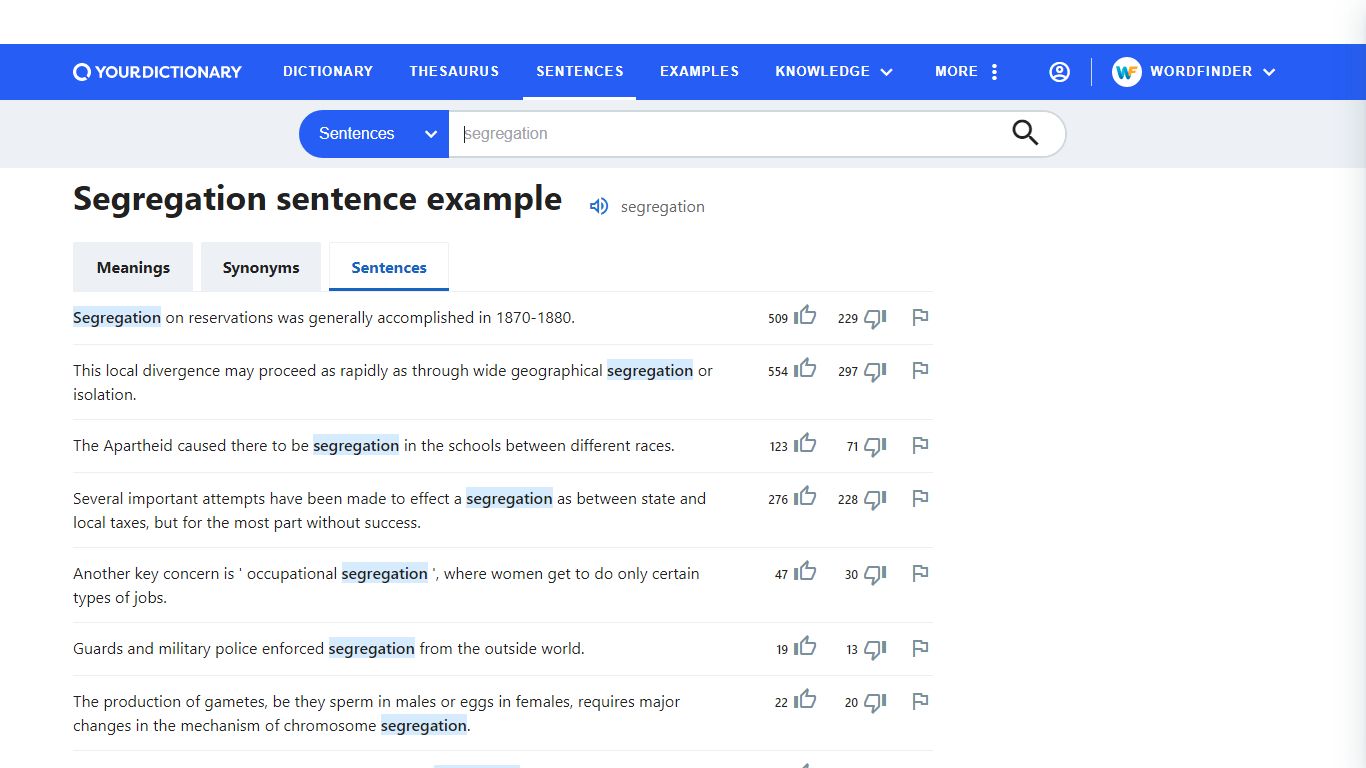Image resolution: width=1366 pixels, height=768 pixels.
Task: Upvote the '1870-1880 reservations' sentence
Action: pyautogui.click(x=805, y=316)
